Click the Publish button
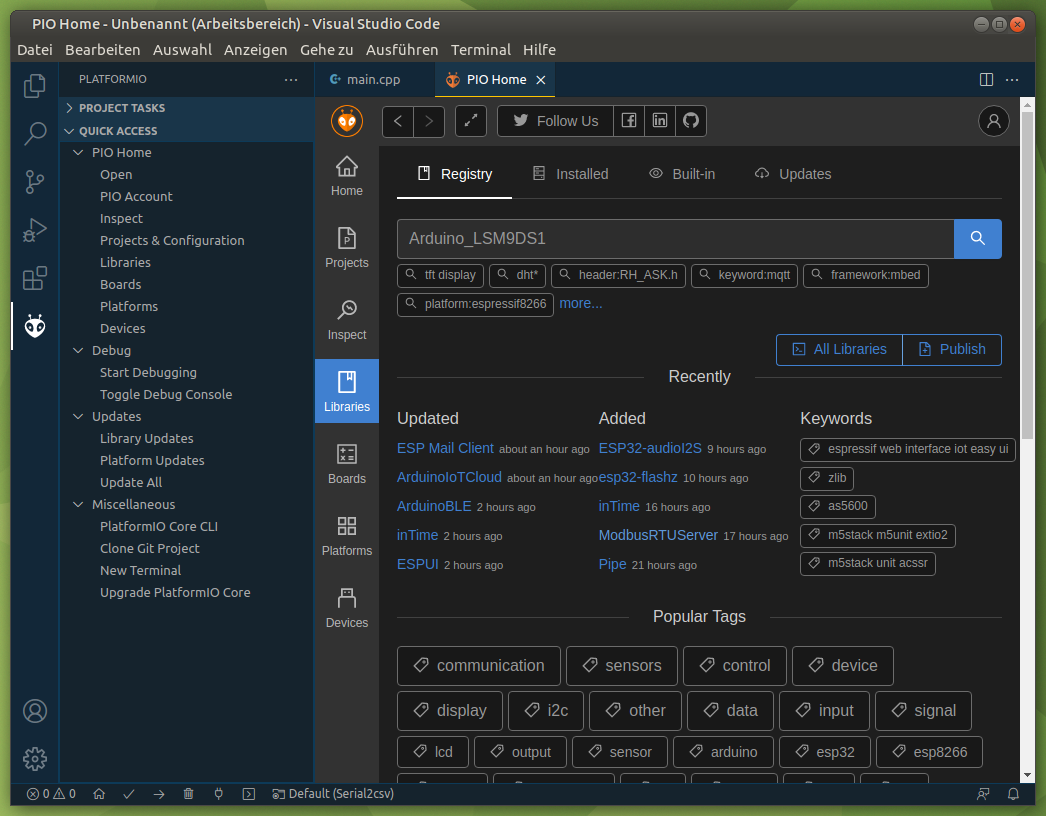The width and height of the screenshot is (1046, 816). click(x=952, y=350)
